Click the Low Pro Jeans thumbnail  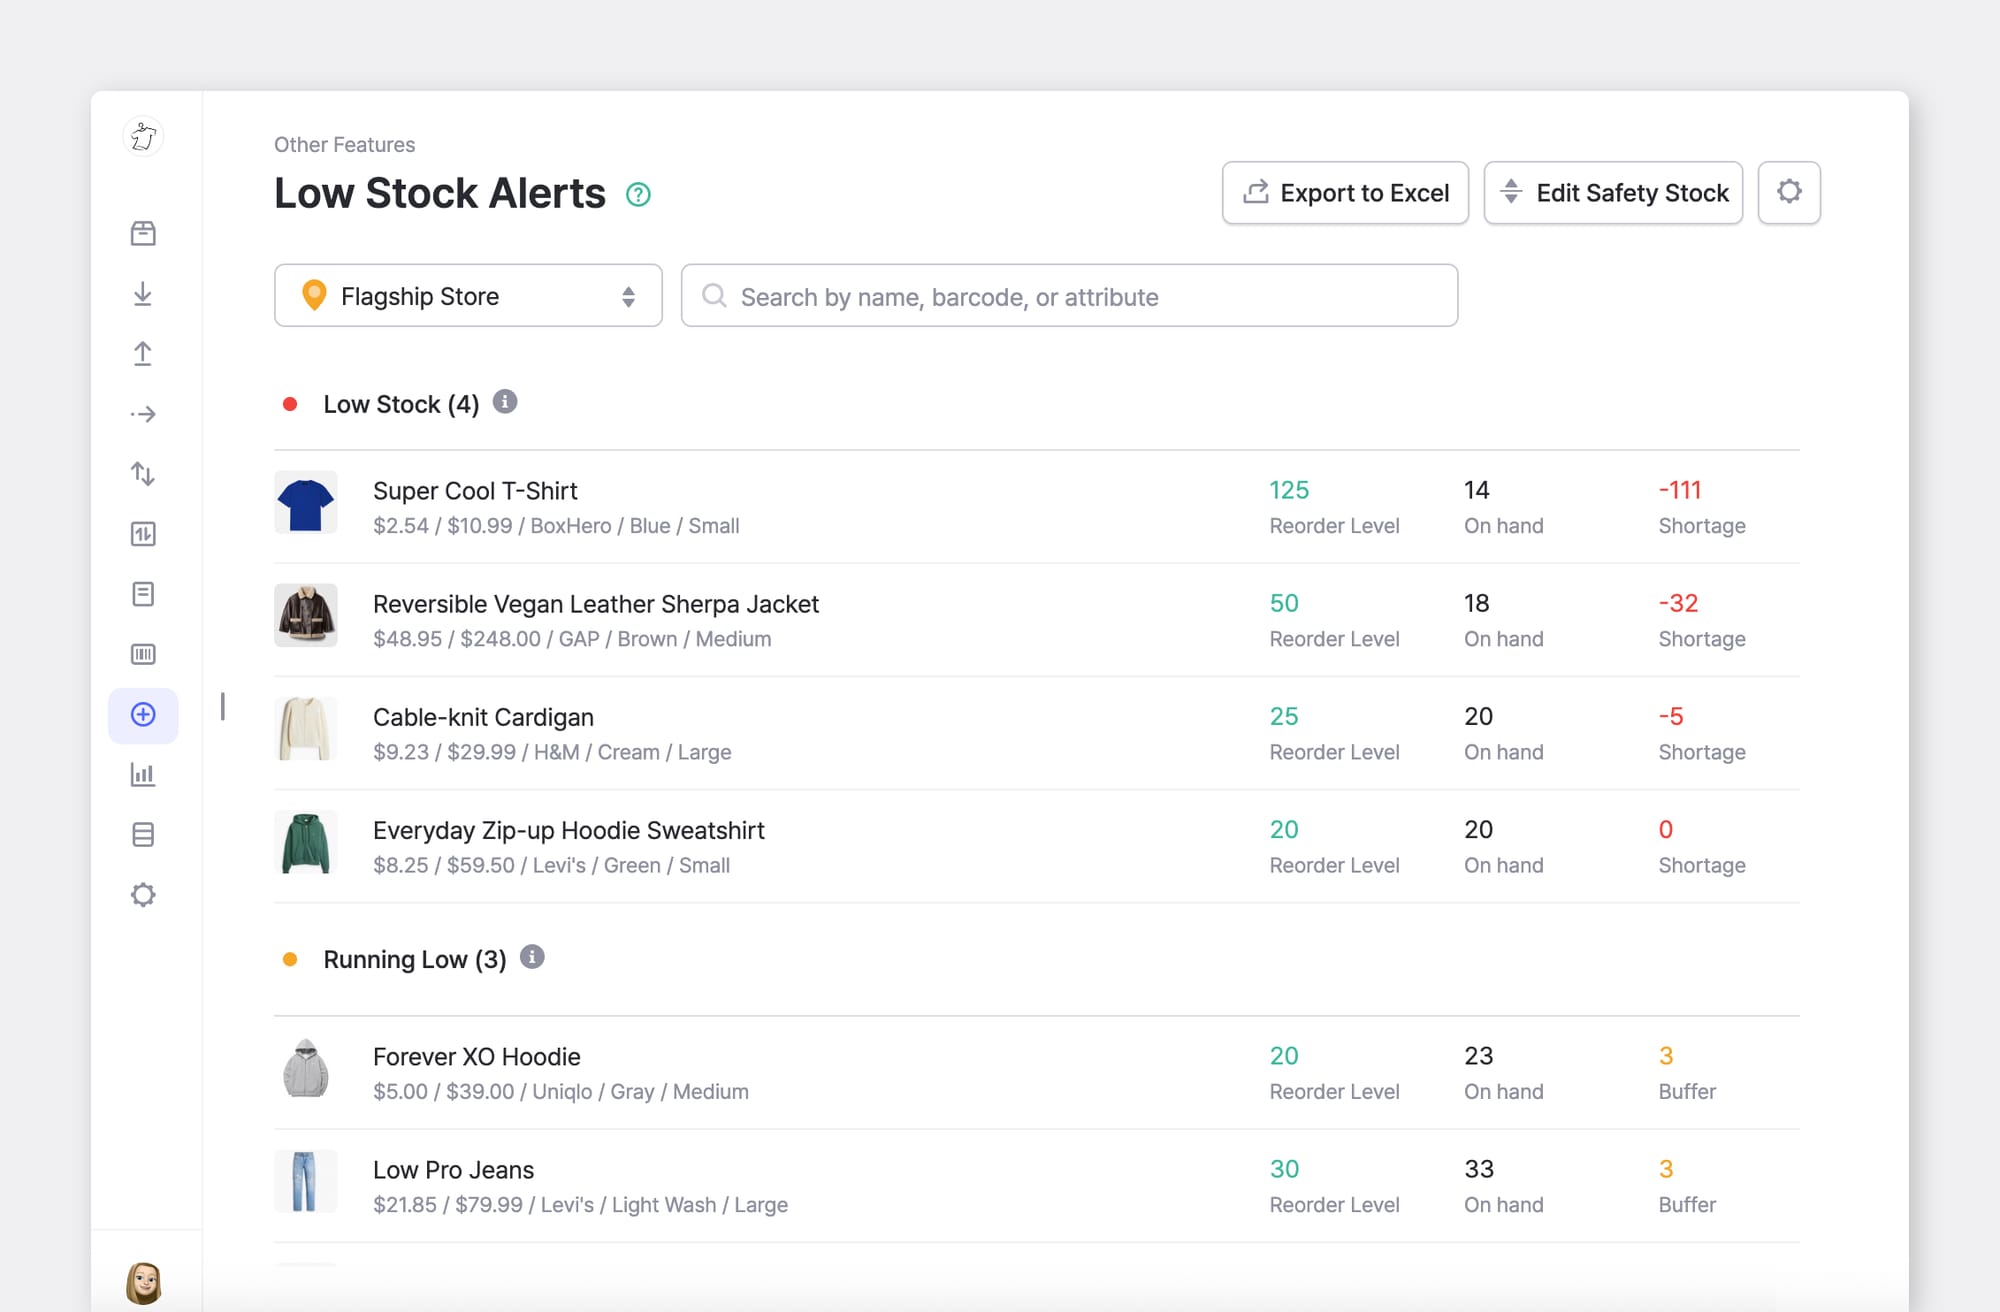tap(306, 1180)
